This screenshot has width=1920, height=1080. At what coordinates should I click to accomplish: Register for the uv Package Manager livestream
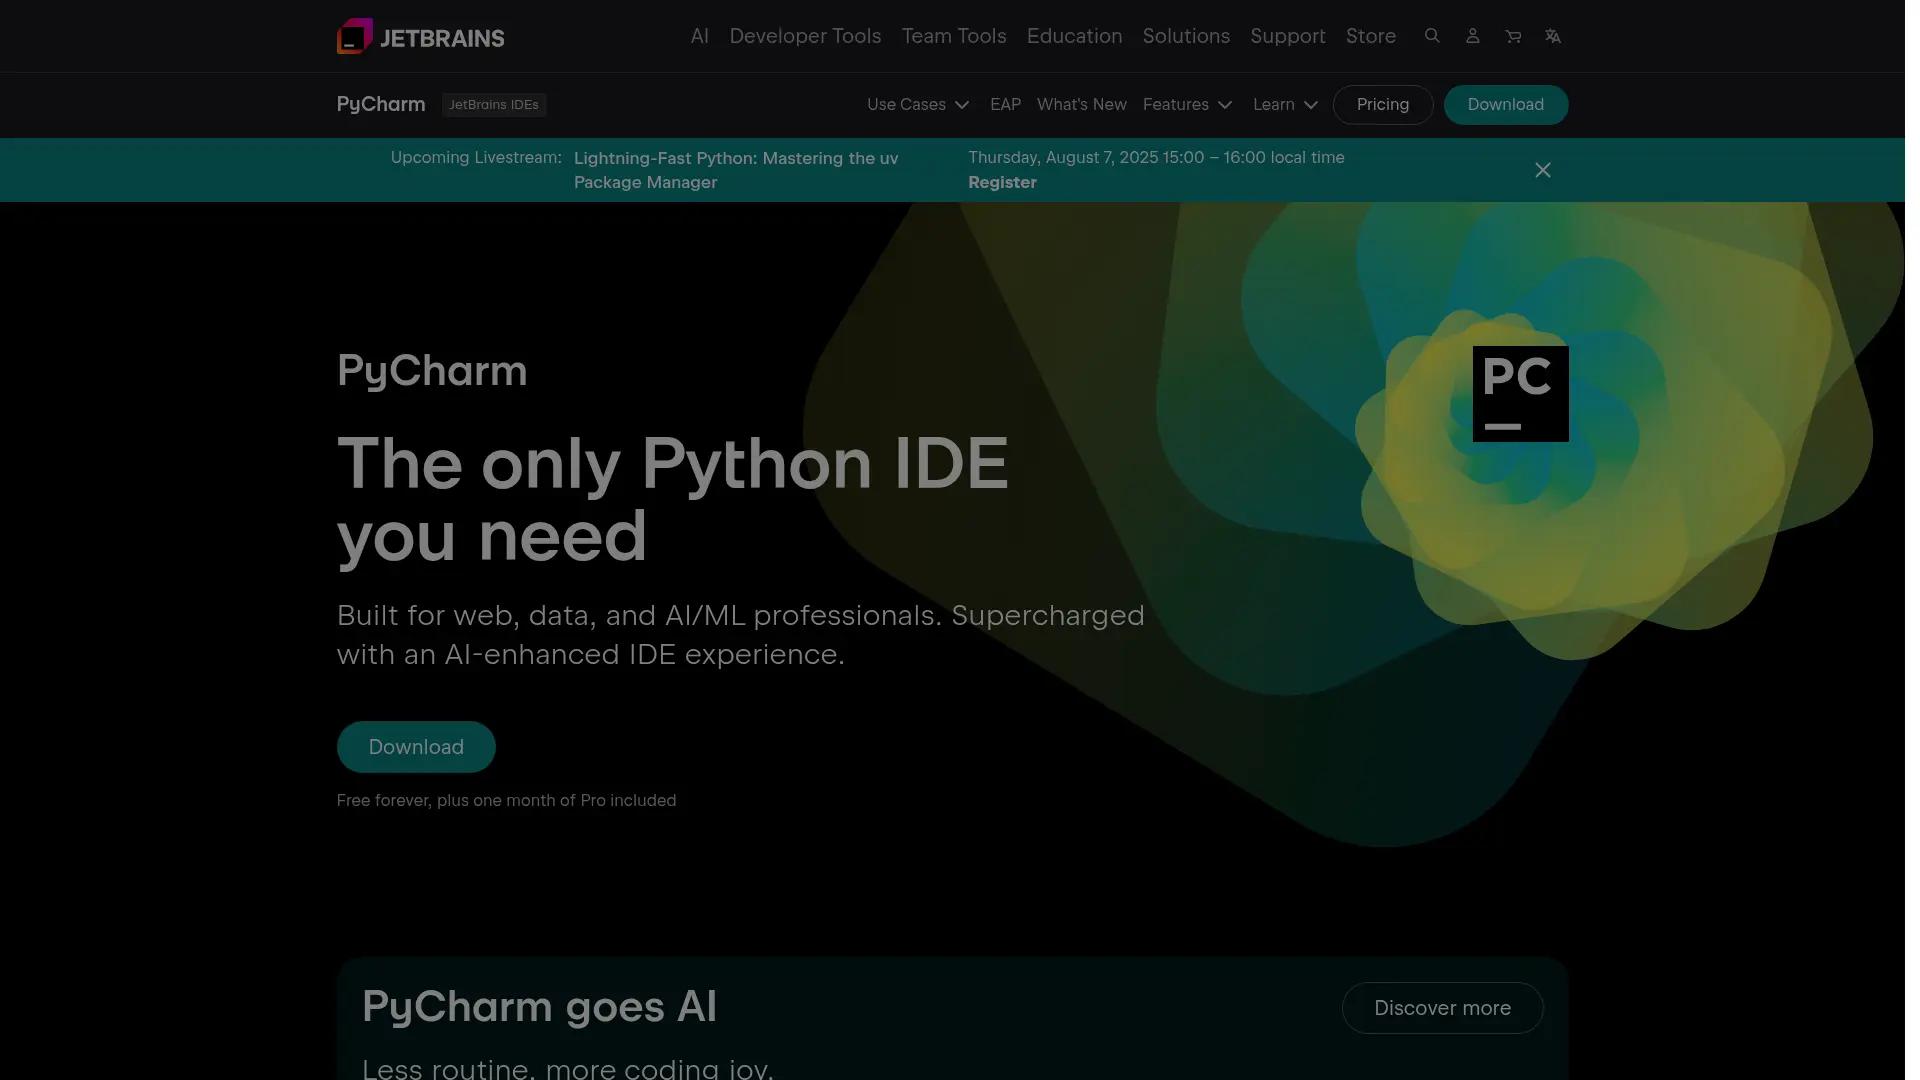point(1002,182)
